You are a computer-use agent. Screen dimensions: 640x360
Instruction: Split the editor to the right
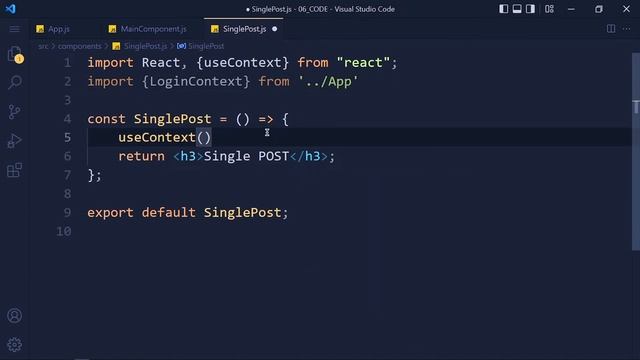click(611, 29)
